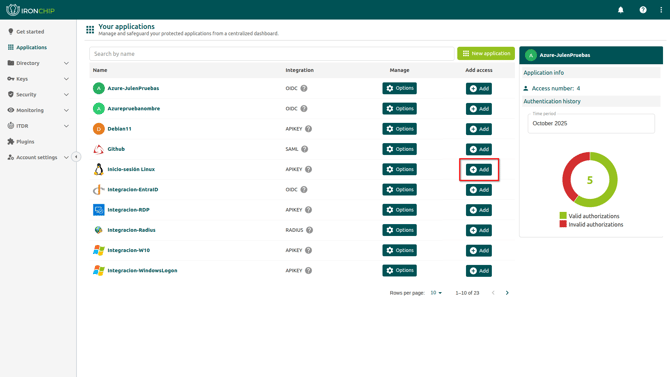Add access for Inicio-sesión Linux

tap(479, 170)
